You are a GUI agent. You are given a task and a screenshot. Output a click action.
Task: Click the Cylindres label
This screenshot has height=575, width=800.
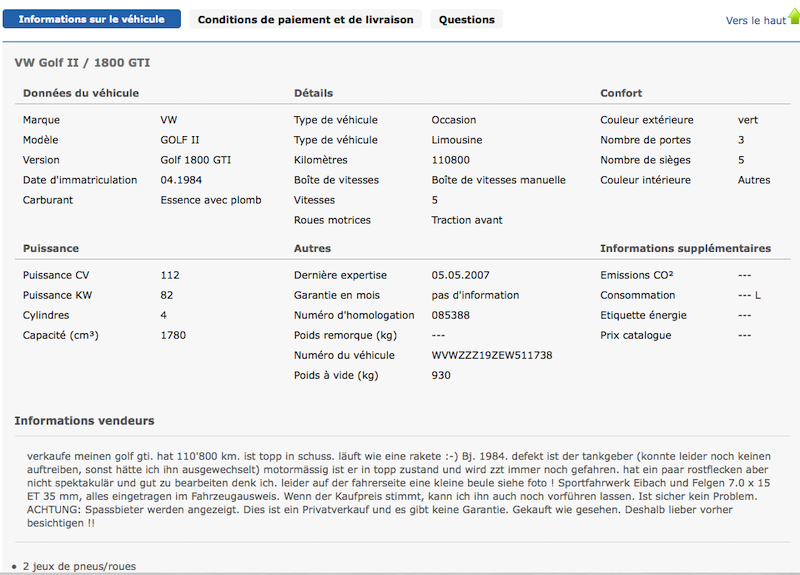(x=46, y=315)
